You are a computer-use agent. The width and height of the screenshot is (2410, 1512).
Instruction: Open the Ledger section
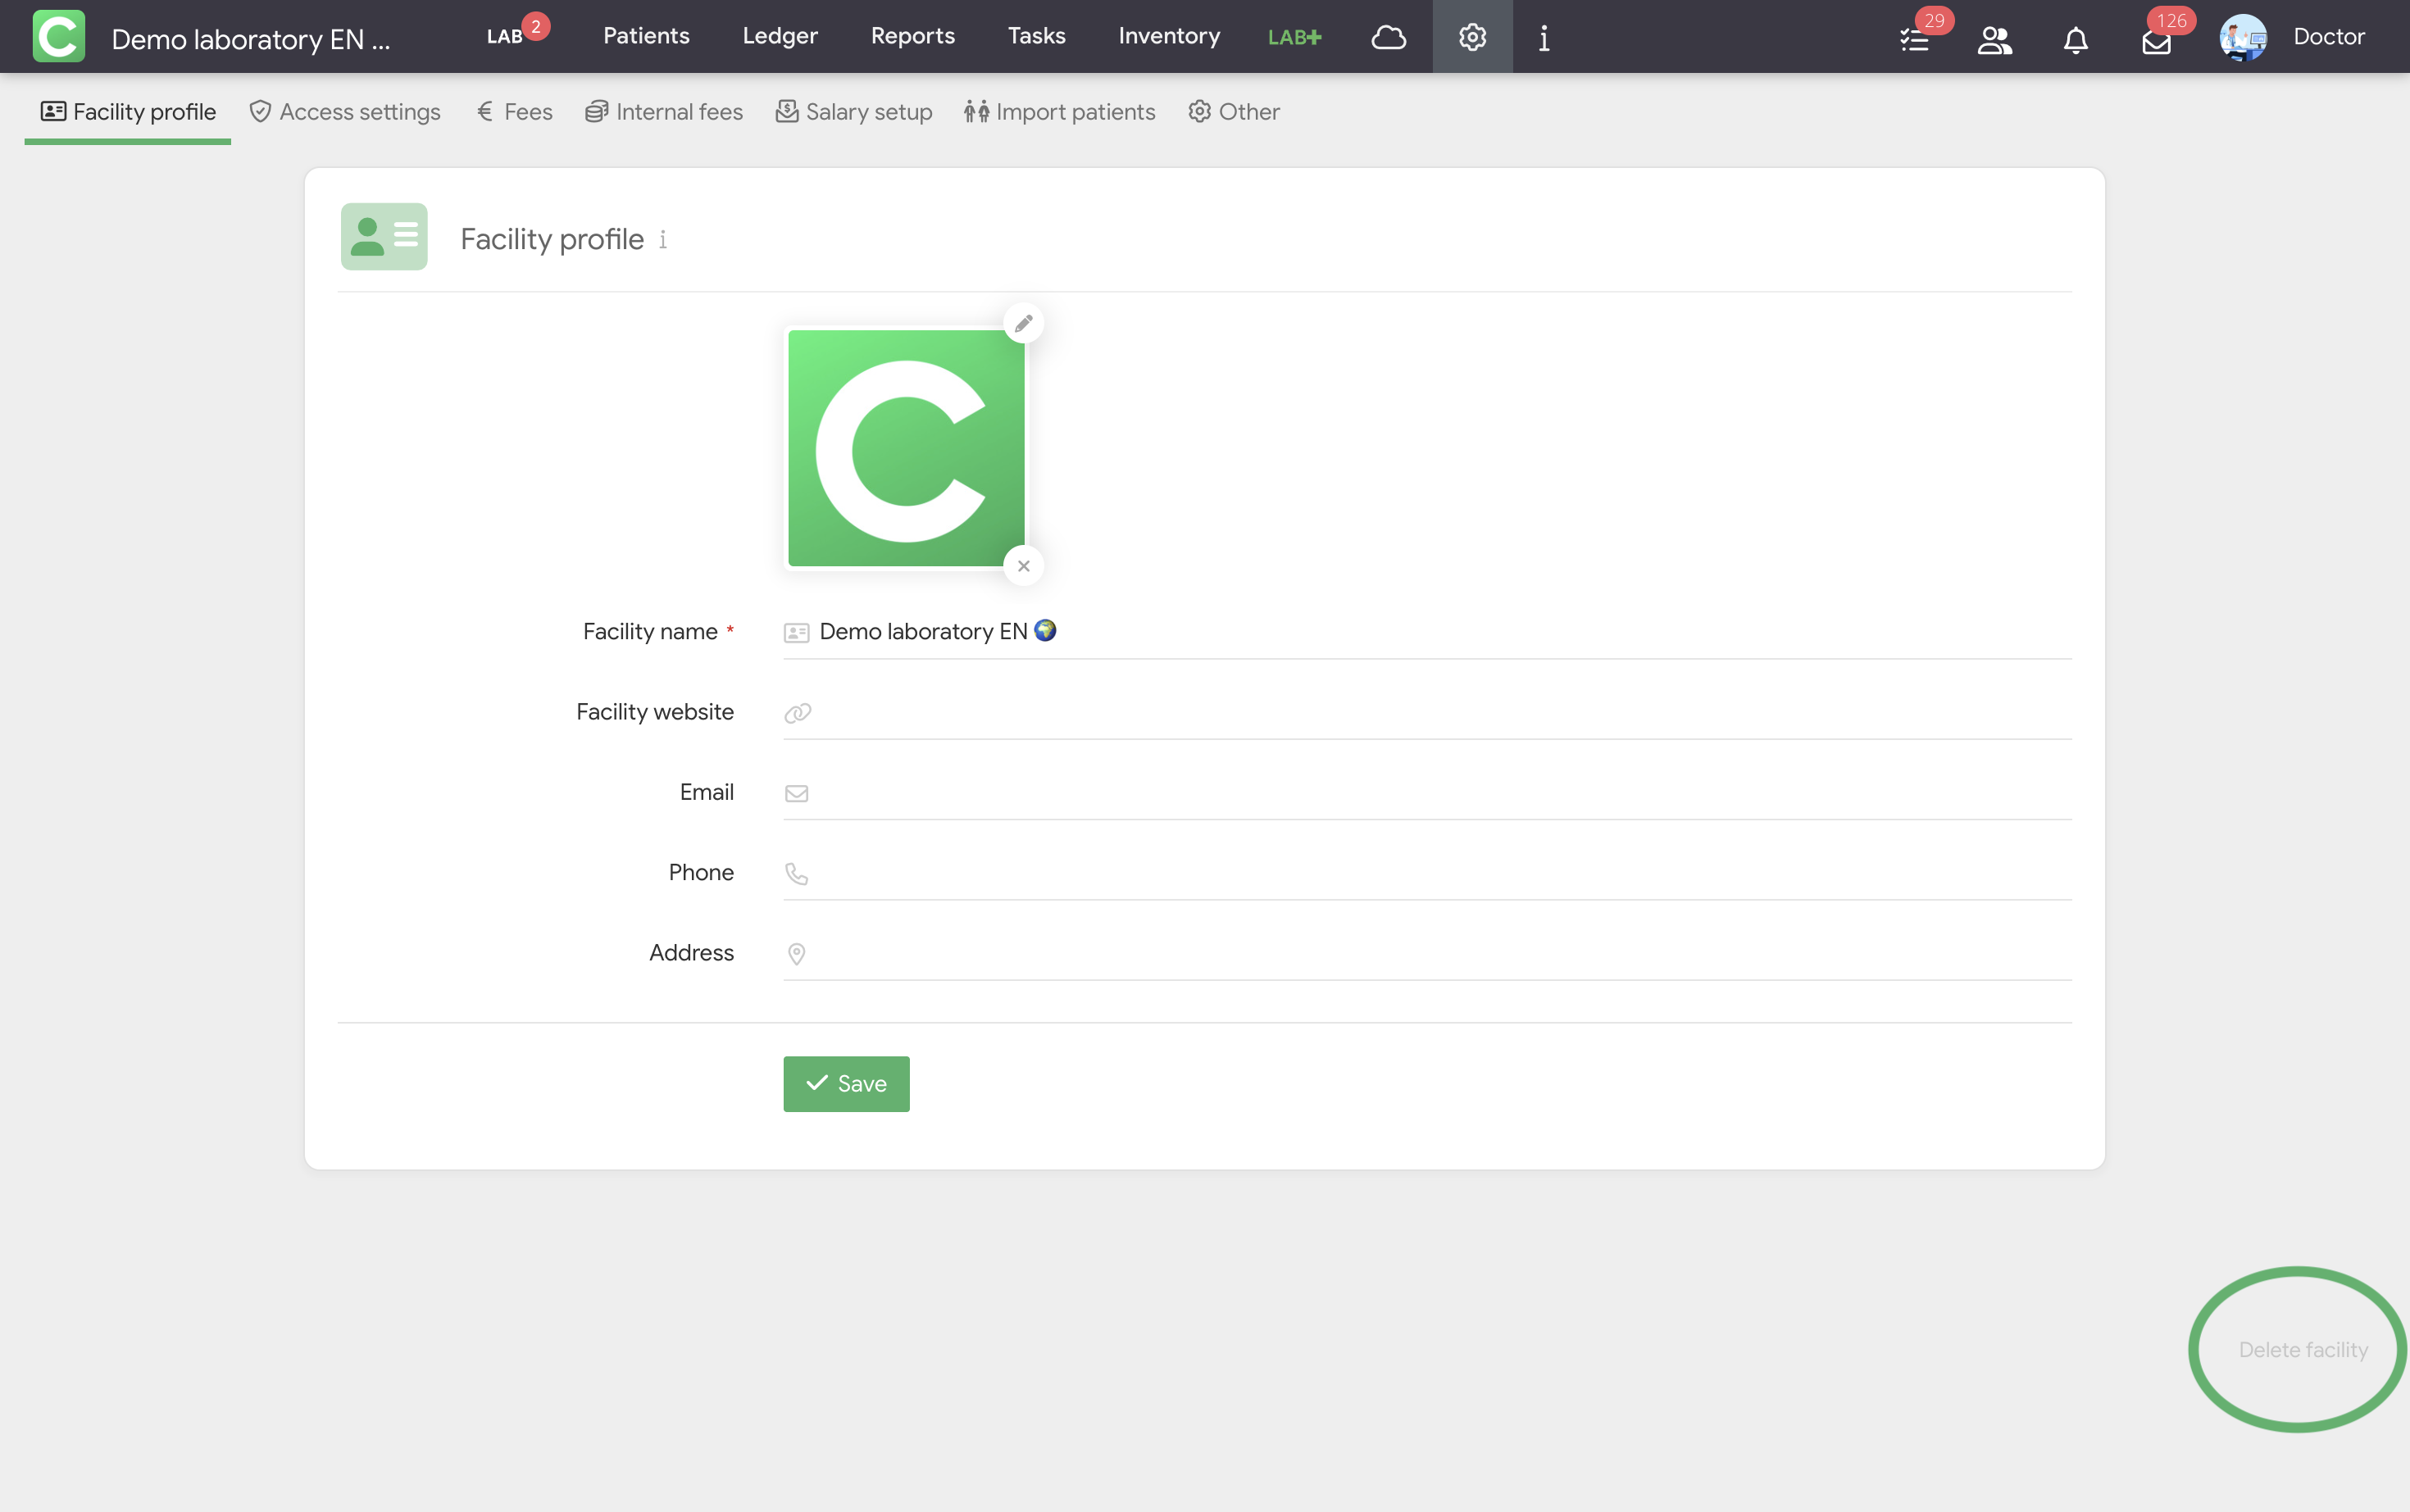click(x=780, y=36)
